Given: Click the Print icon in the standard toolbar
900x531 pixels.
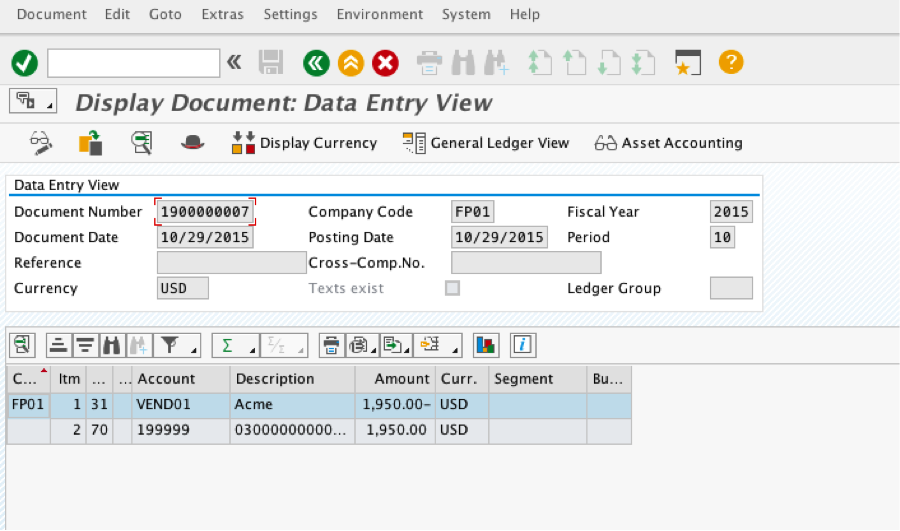Looking at the screenshot, I should pos(429,63).
